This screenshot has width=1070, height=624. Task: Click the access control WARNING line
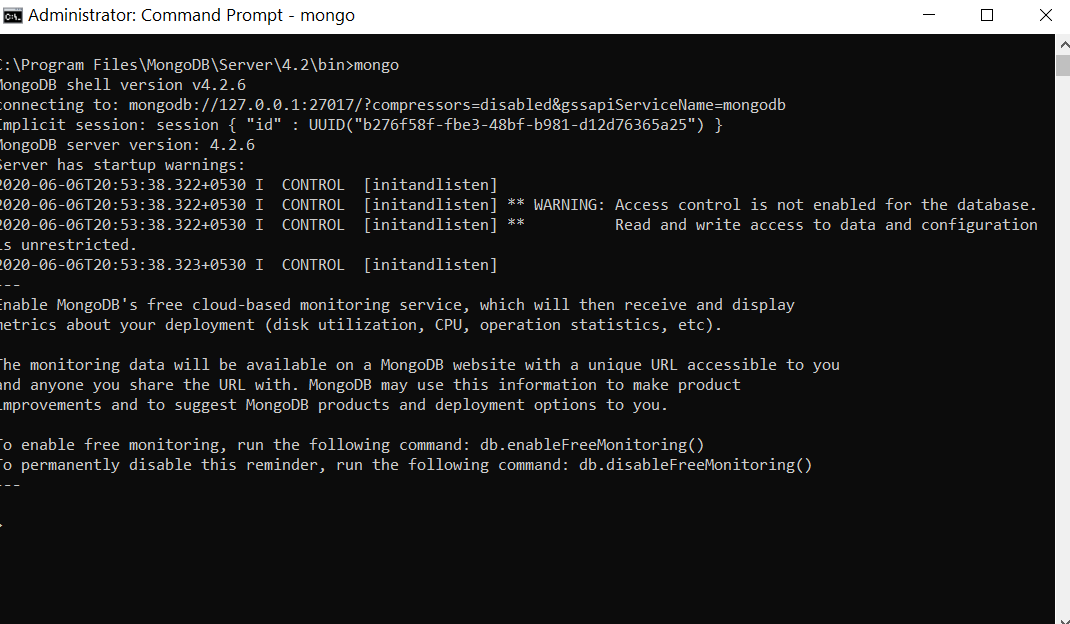(x=700, y=204)
